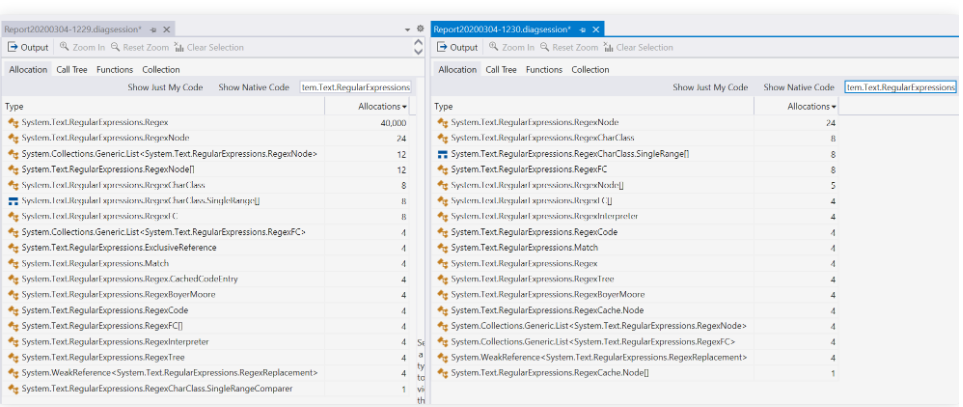Image resolution: width=963 pixels, height=407 pixels.
Task: Open the document list dropdown arrow in the left pane
Action: tap(408, 30)
